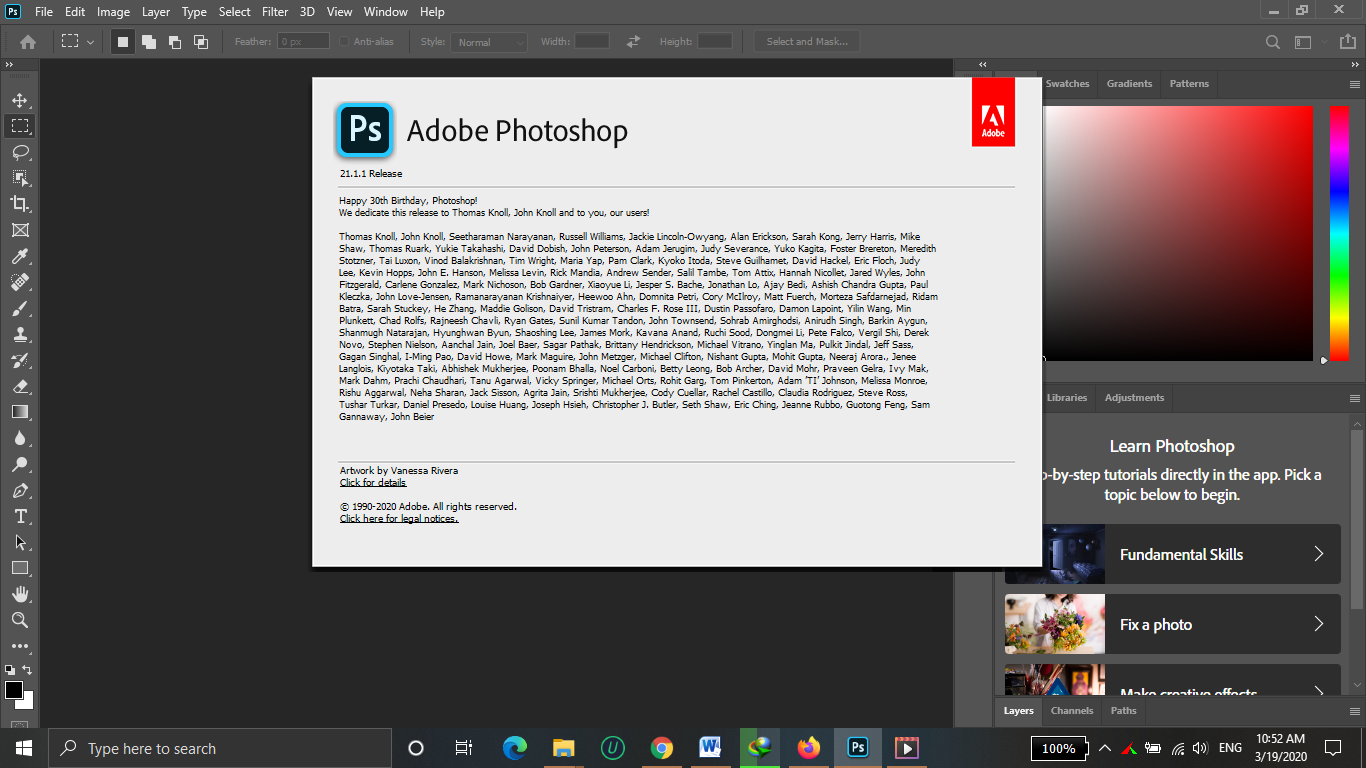Toggle the Anti-alias checkbox
Screen dimensions: 1366x768
344,42
